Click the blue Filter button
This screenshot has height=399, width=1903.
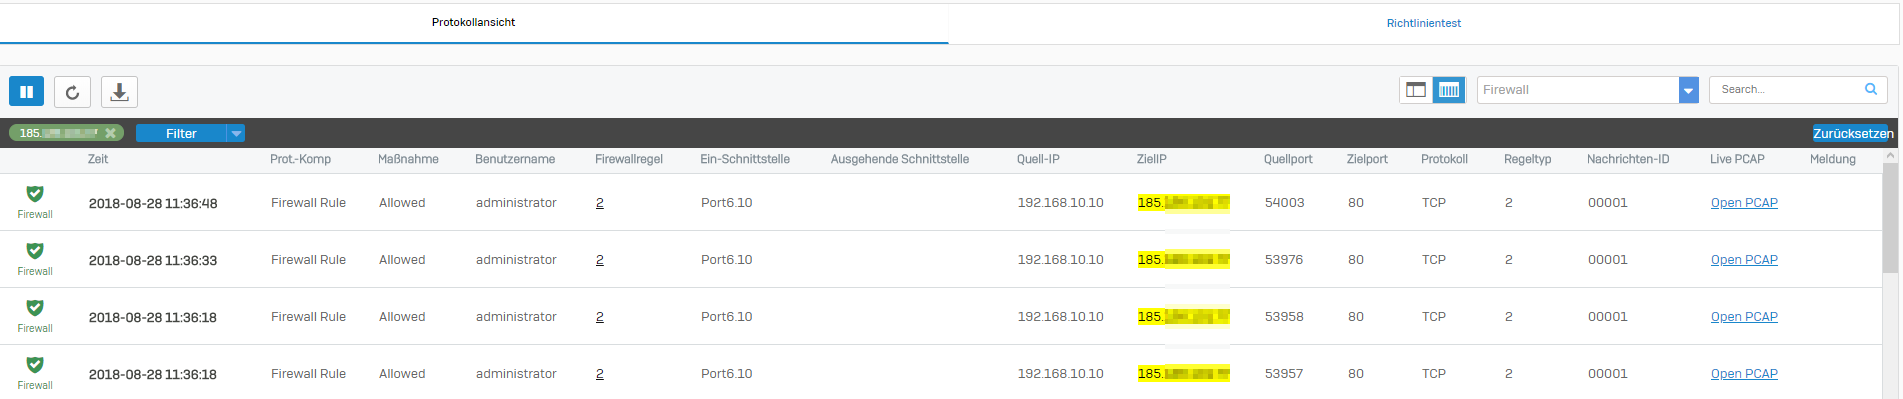tap(181, 133)
